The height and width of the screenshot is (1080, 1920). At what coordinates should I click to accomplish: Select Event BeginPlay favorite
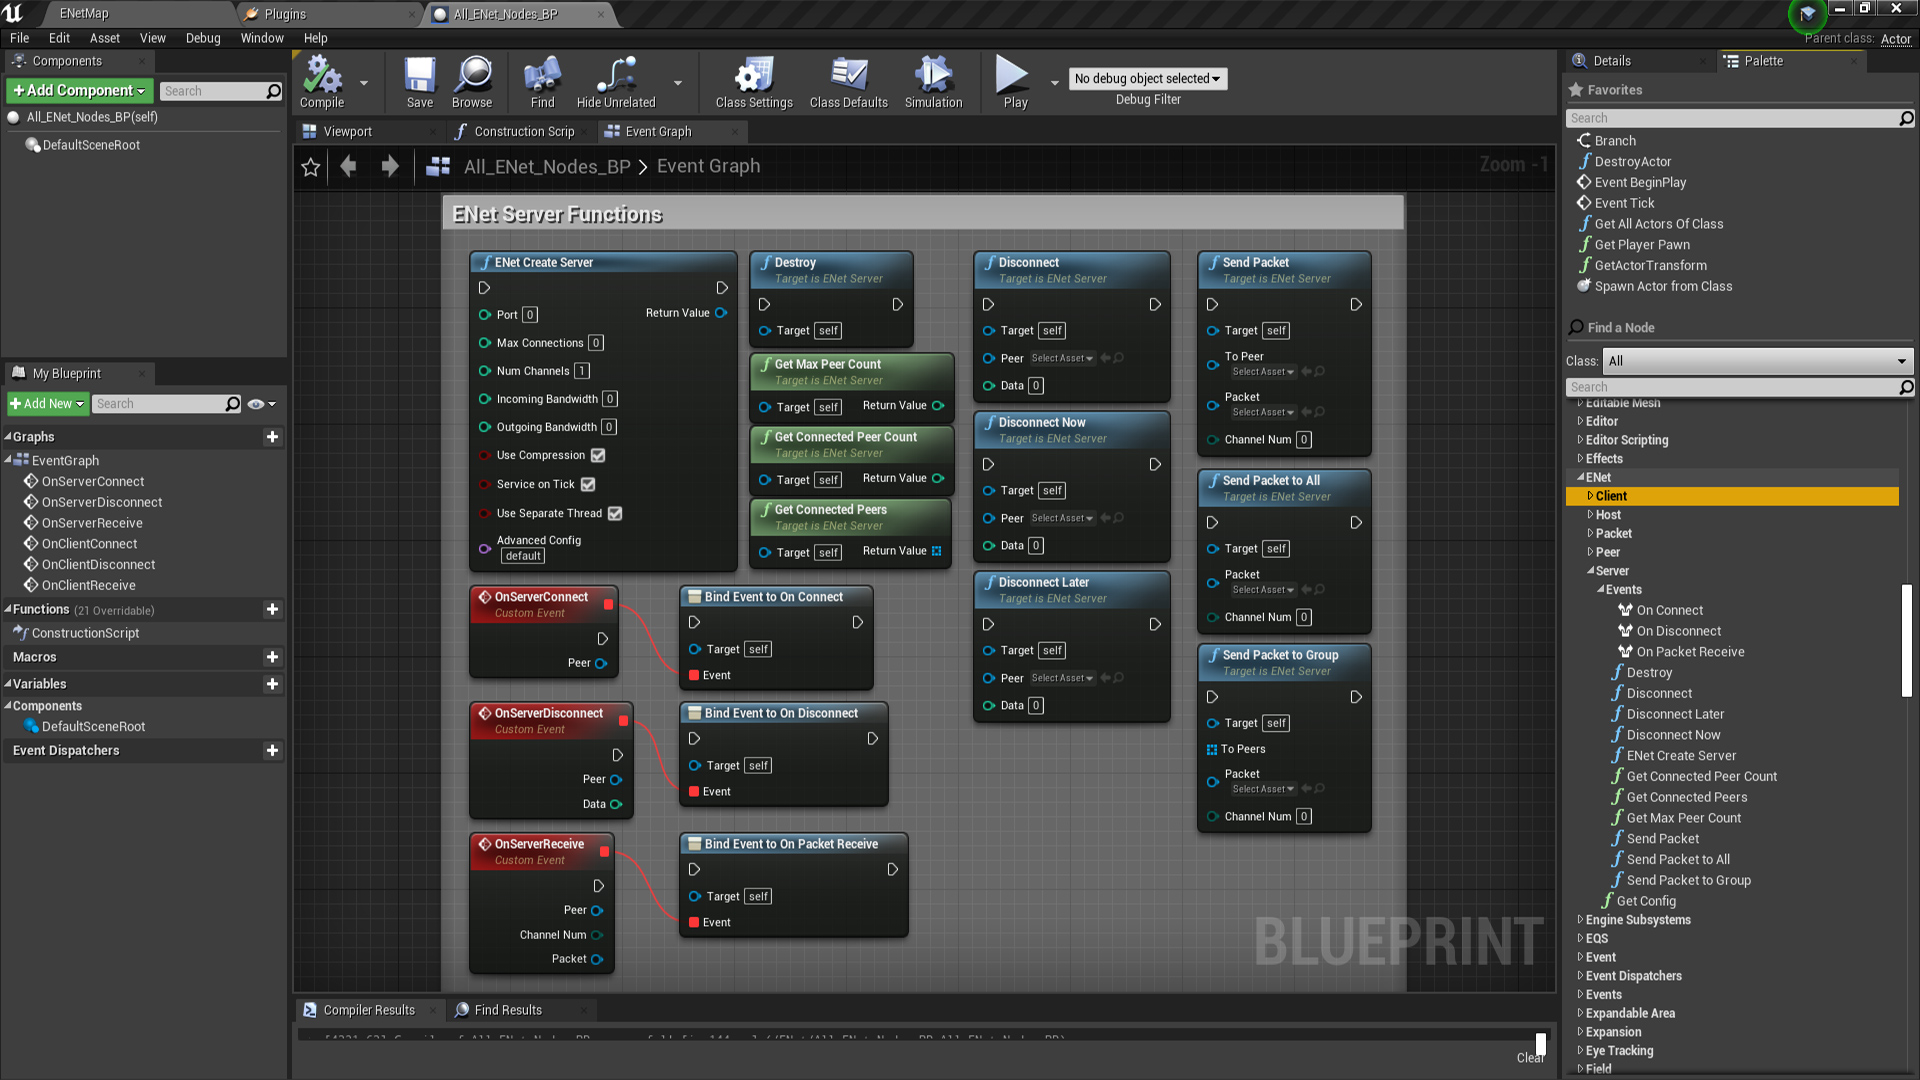(1640, 182)
